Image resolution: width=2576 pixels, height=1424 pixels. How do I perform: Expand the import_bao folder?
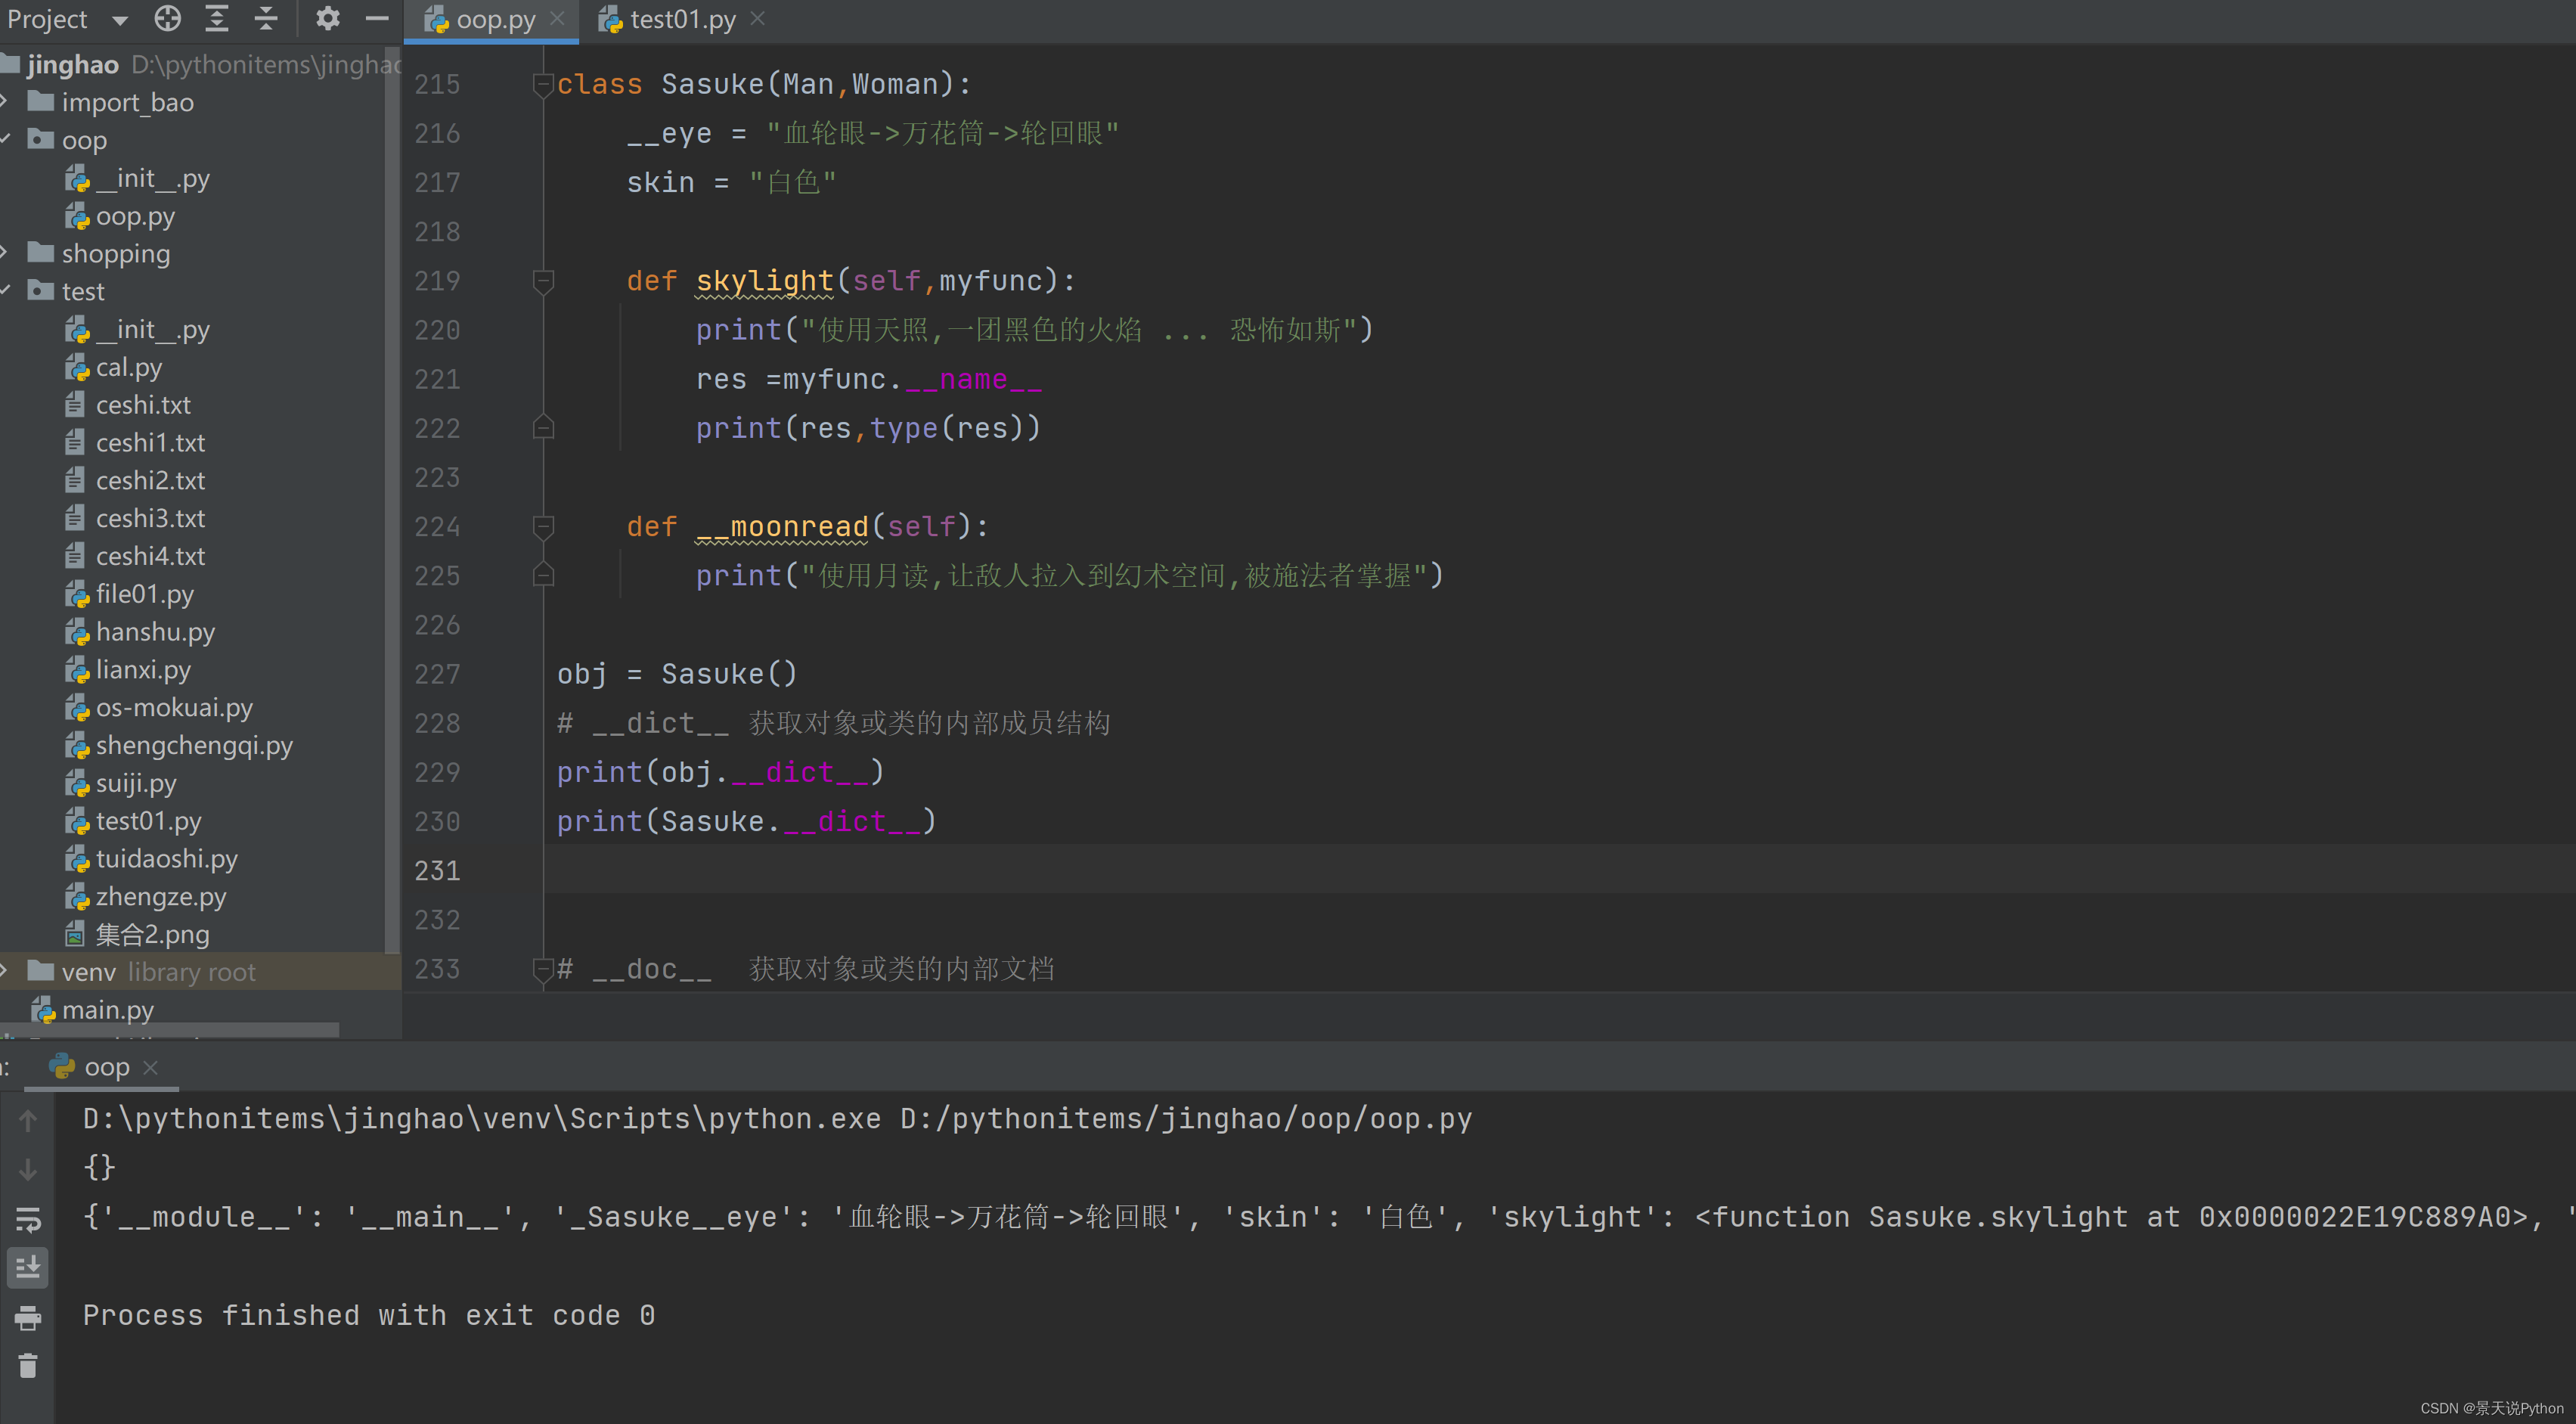click(5, 102)
